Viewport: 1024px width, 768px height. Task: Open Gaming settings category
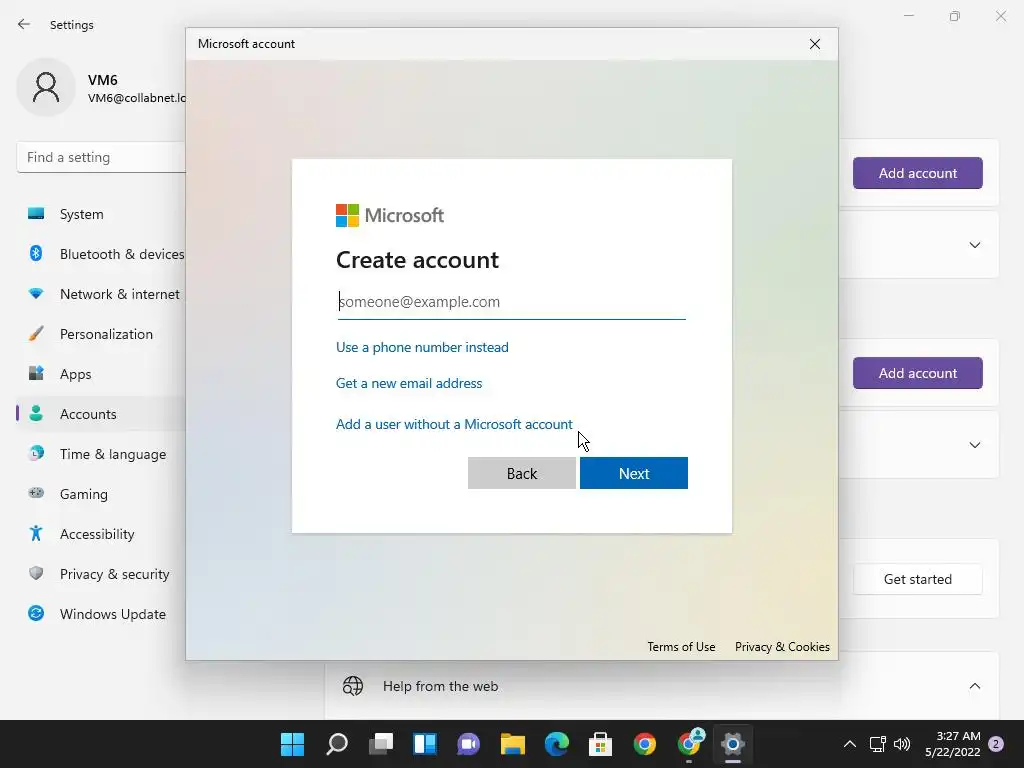coord(101,494)
